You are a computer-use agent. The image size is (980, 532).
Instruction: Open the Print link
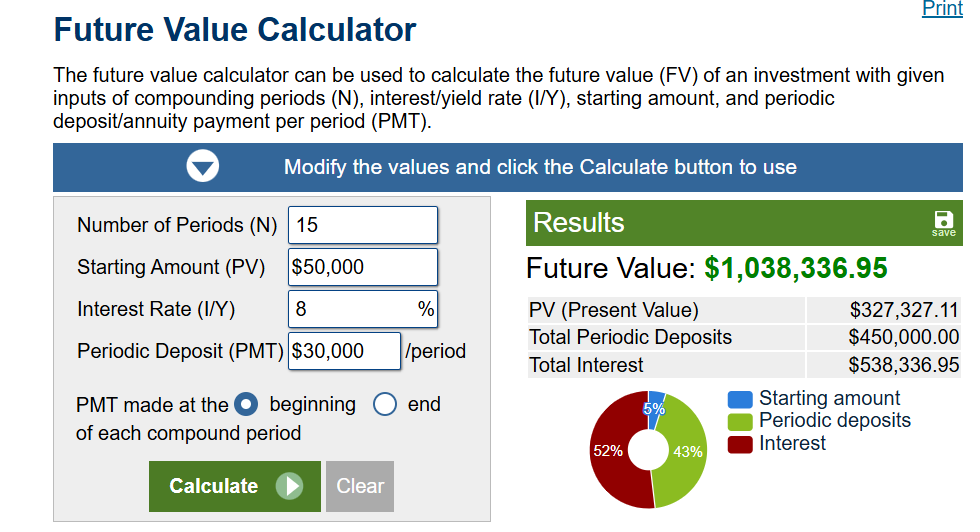(942, 8)
